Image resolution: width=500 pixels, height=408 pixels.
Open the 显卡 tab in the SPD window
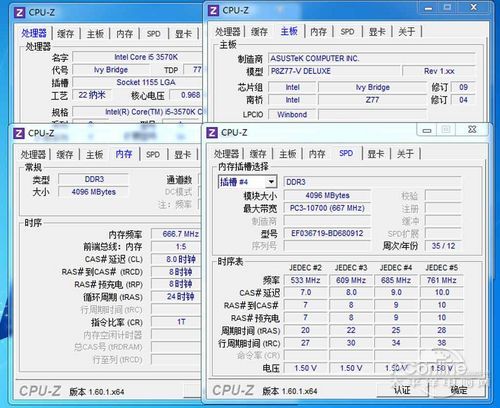tap(376, 154)
